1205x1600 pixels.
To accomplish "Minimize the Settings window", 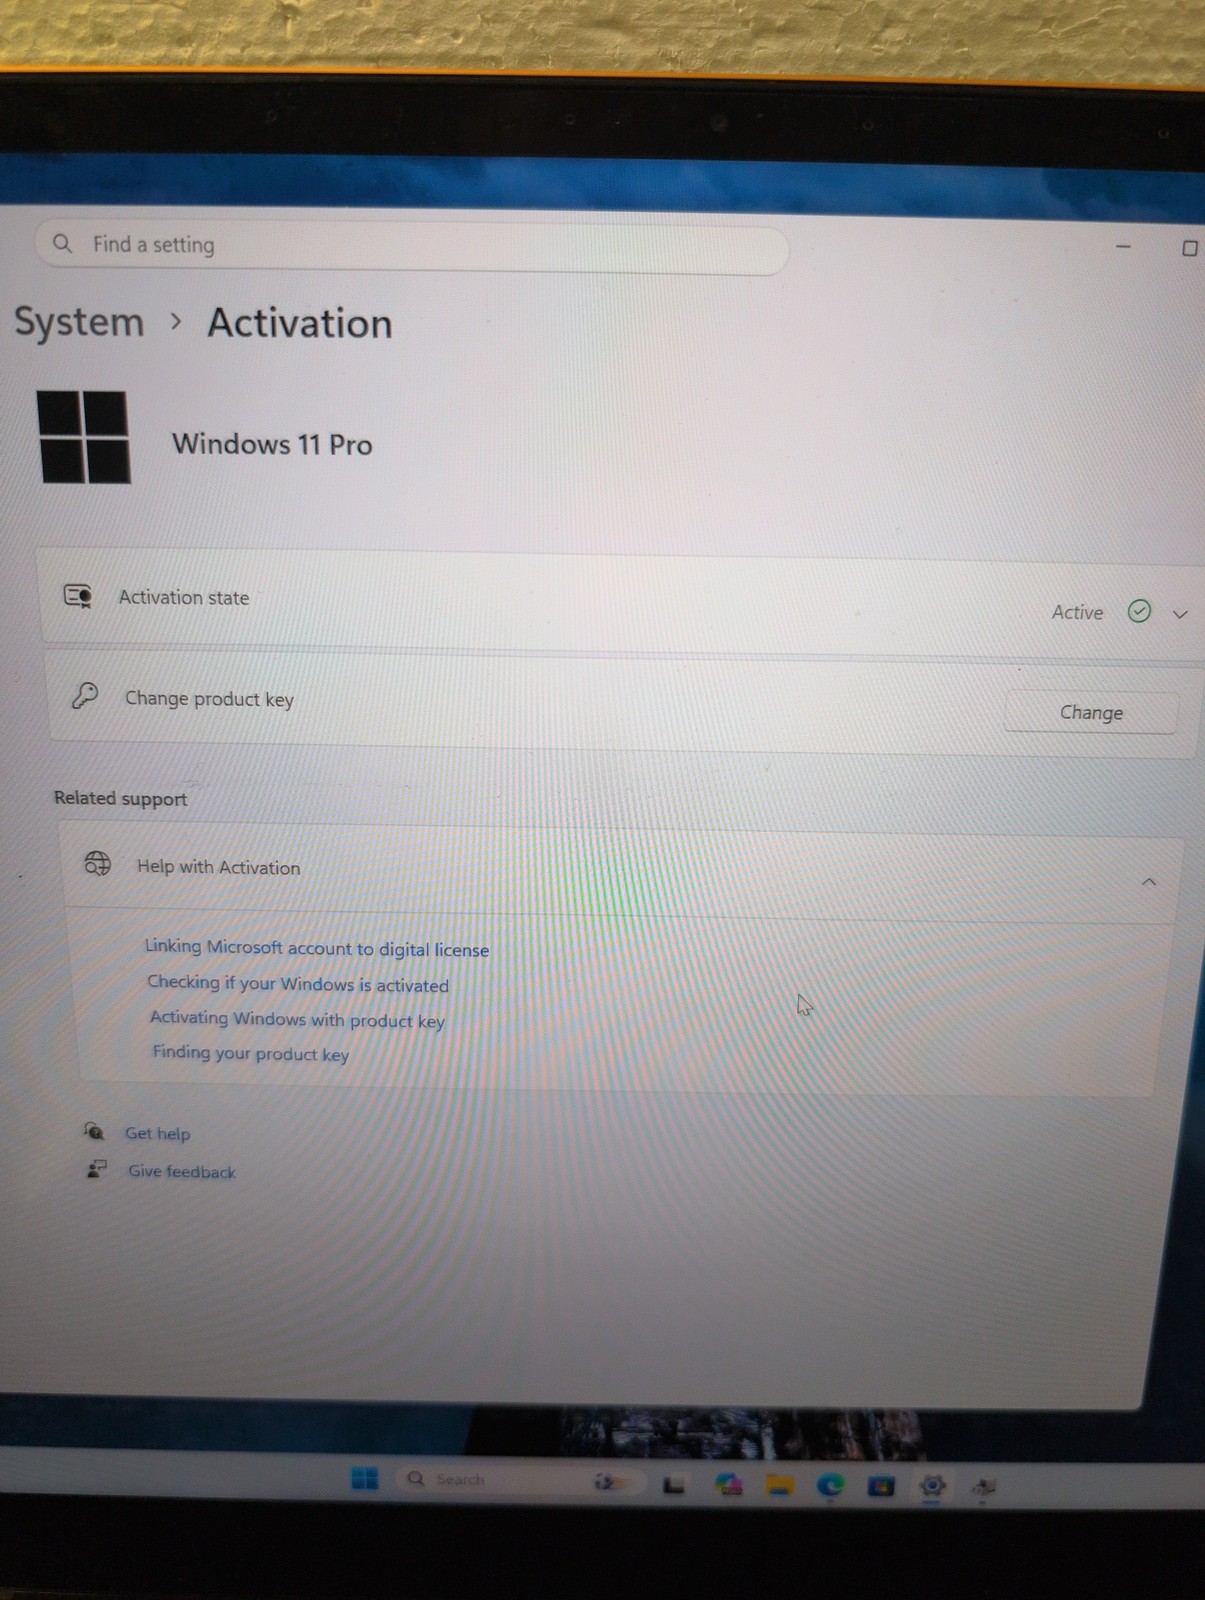I will pos(1123,246).
